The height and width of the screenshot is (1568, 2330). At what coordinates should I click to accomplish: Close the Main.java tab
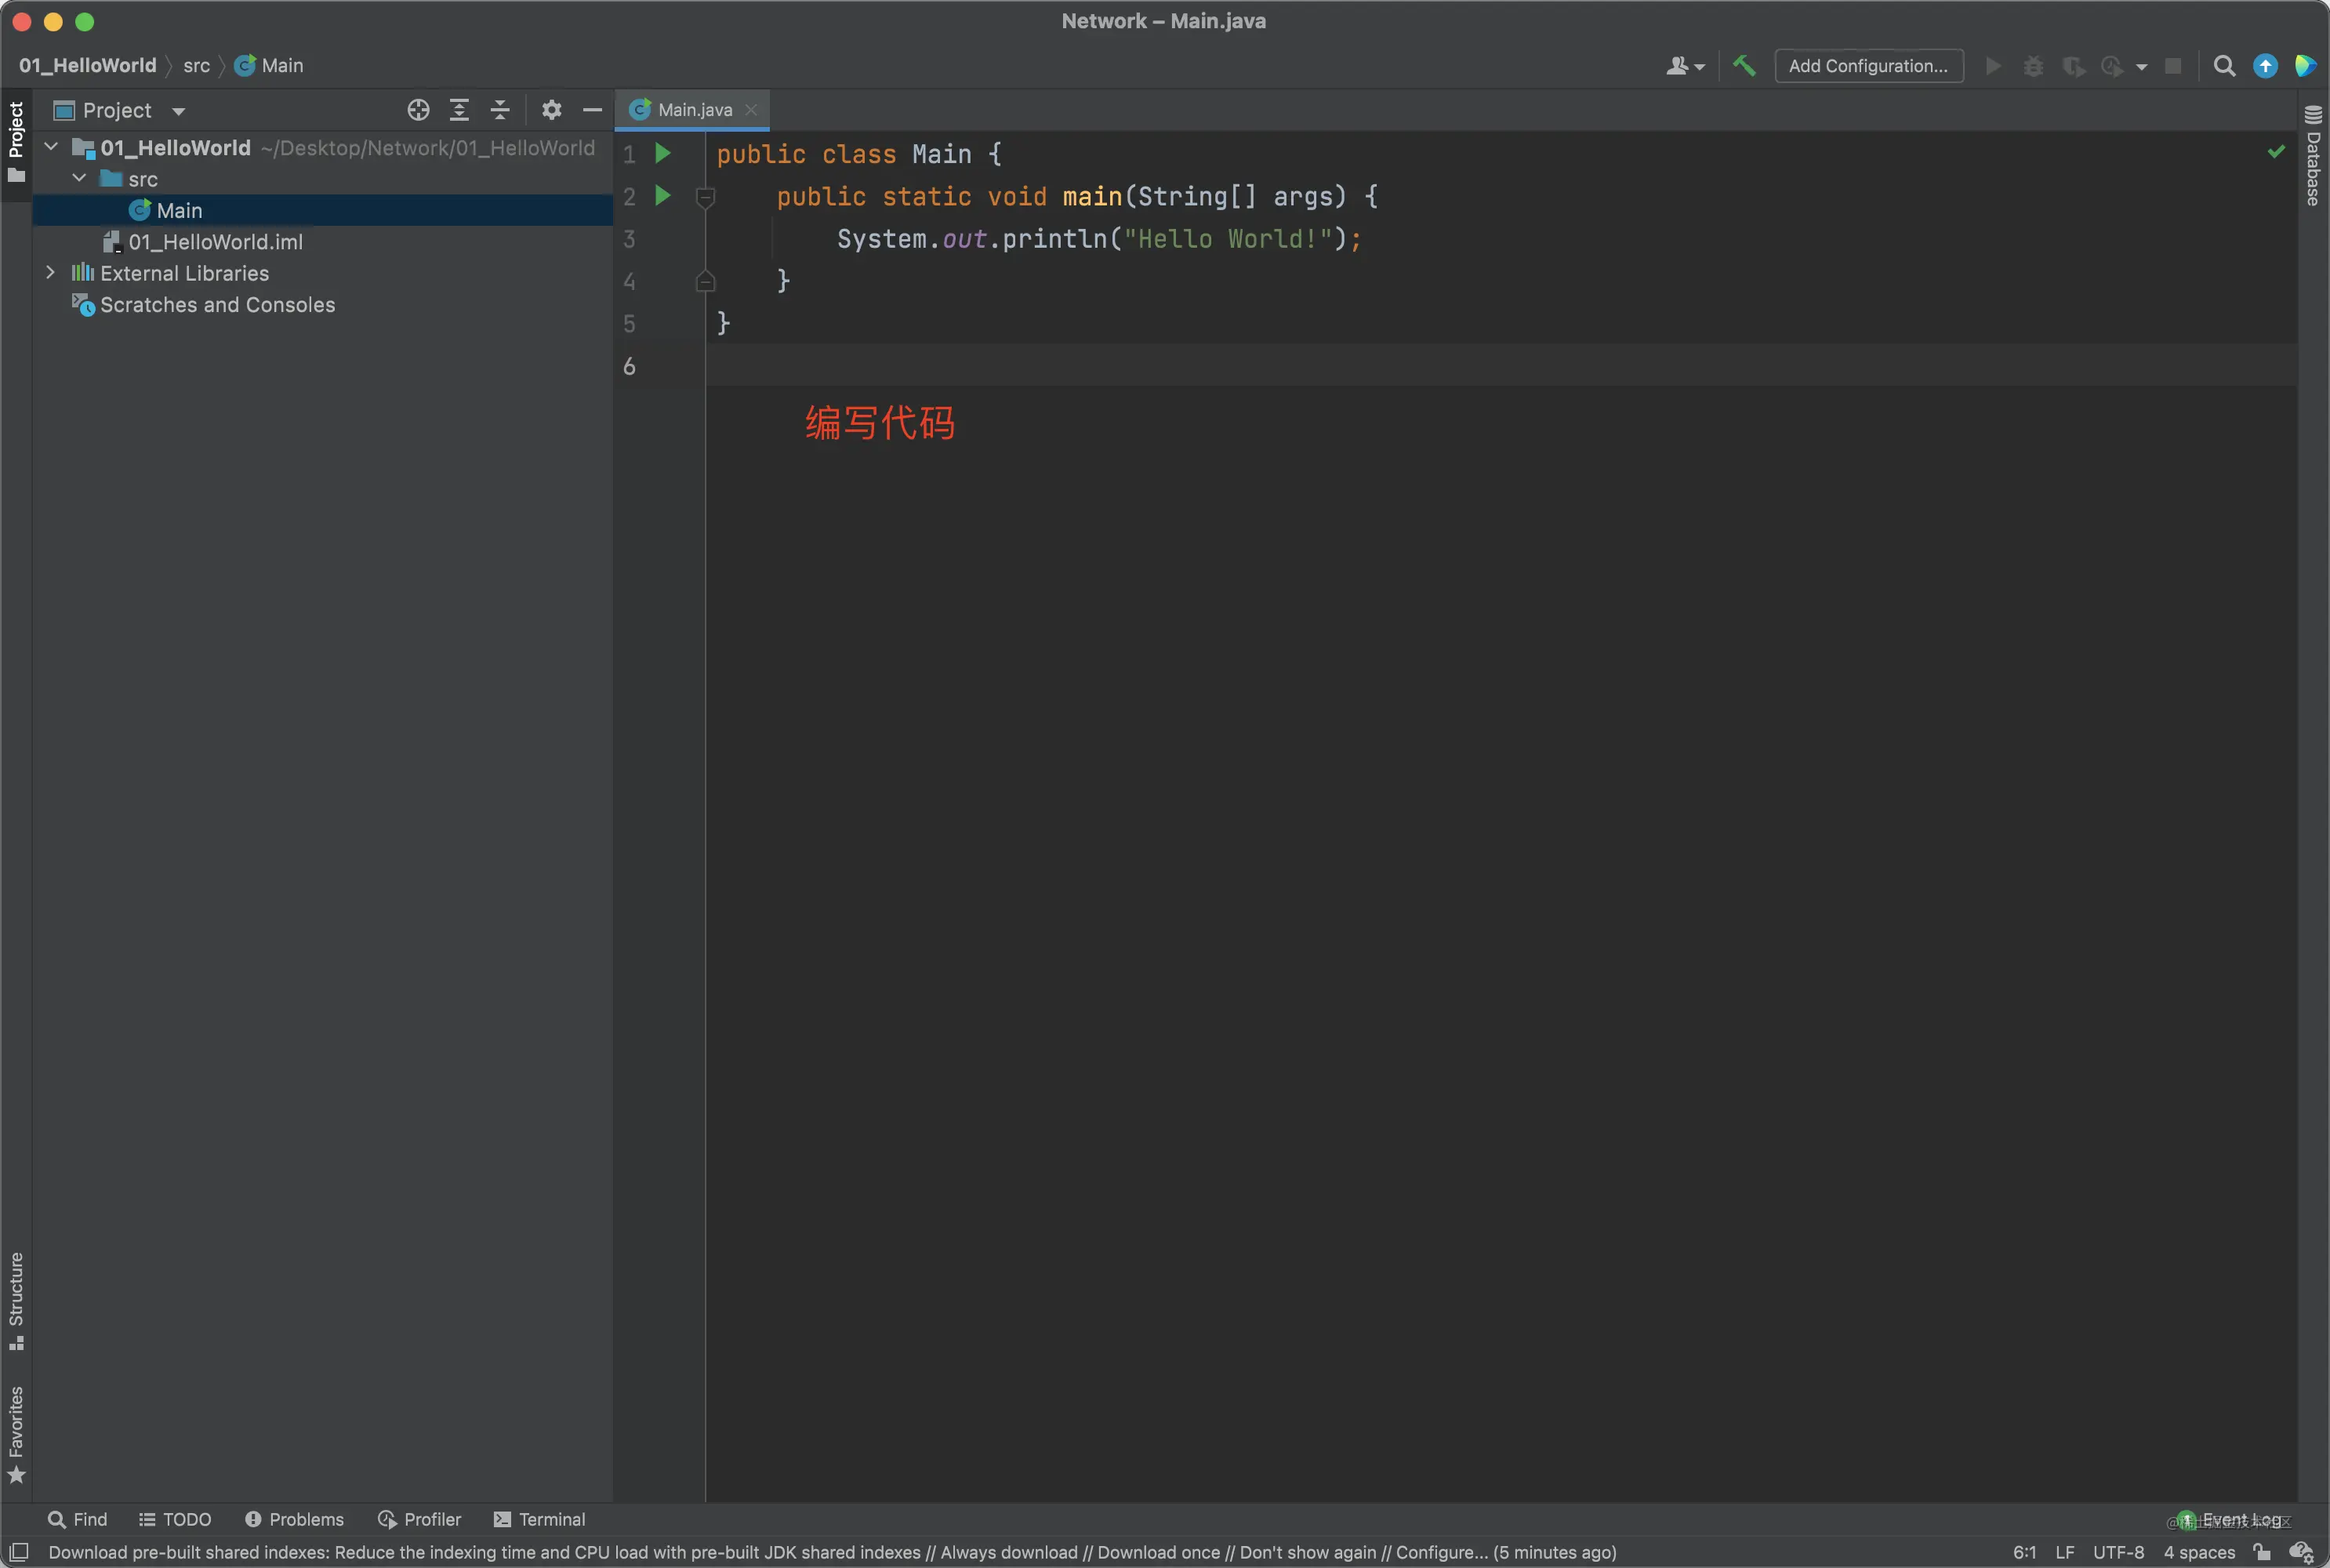point(751,110)
